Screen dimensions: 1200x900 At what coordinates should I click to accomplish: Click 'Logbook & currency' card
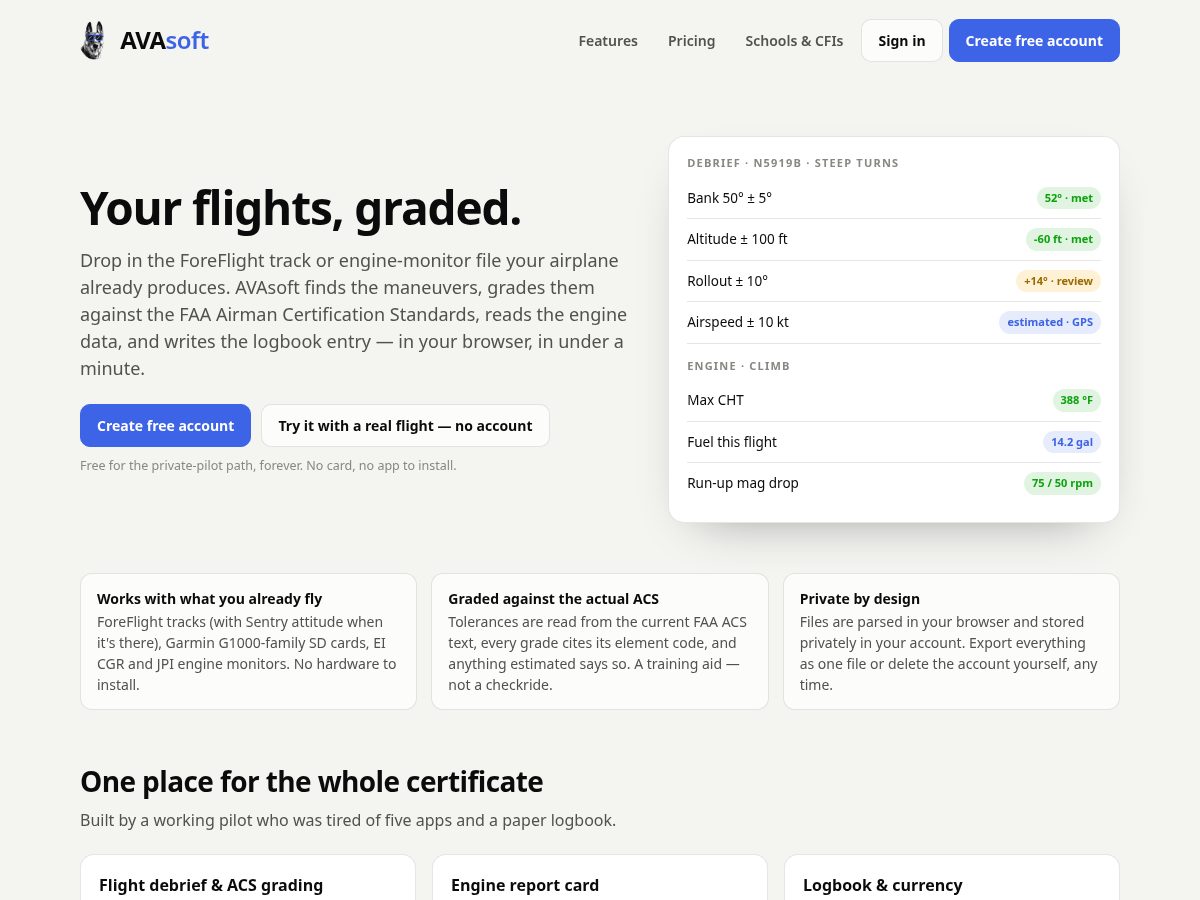[x=952, y=878]
